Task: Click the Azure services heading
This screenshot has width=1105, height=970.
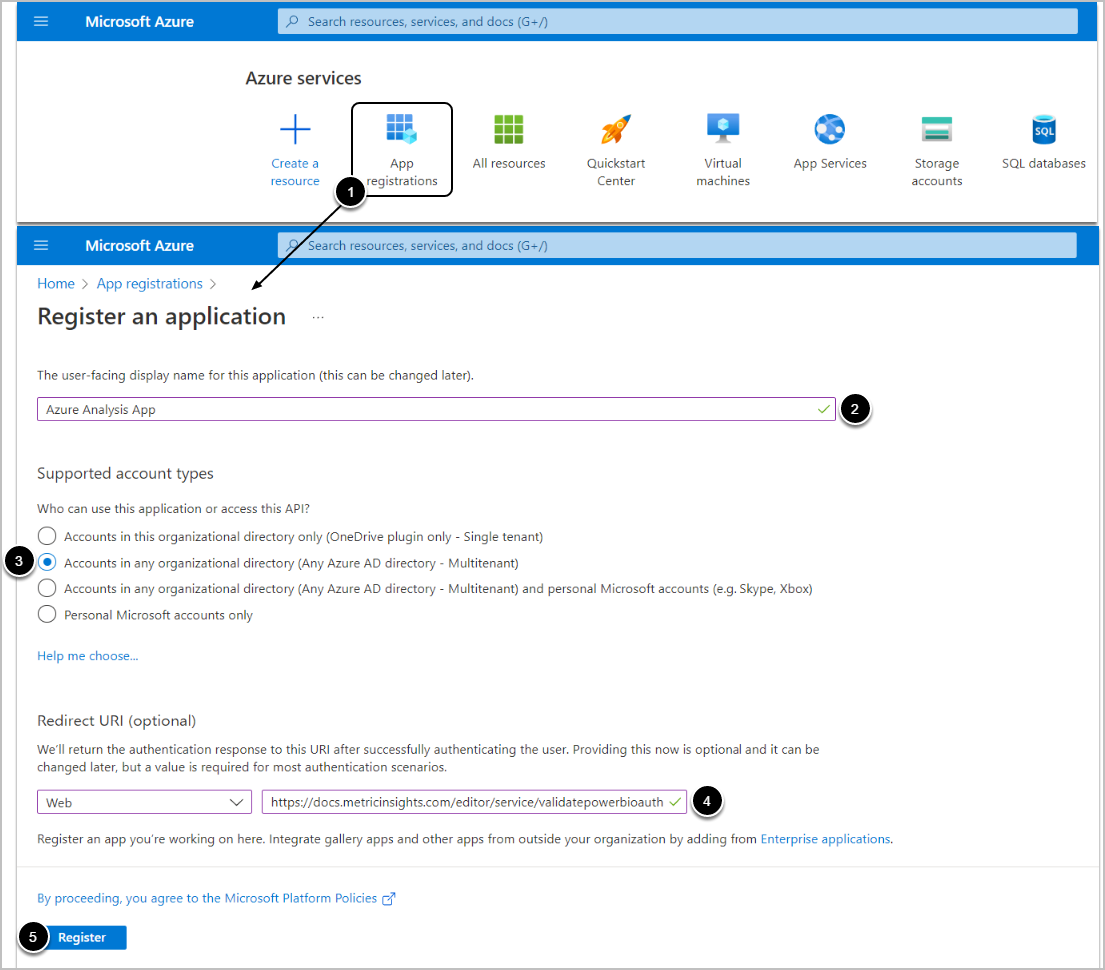Action: pos(303,78)
